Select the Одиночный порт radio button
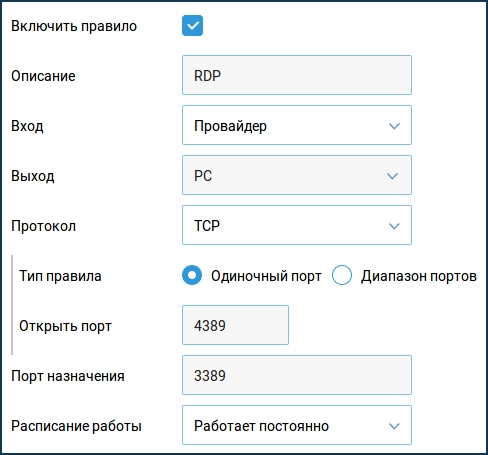The image size is (488, 455). pos(192,275)
